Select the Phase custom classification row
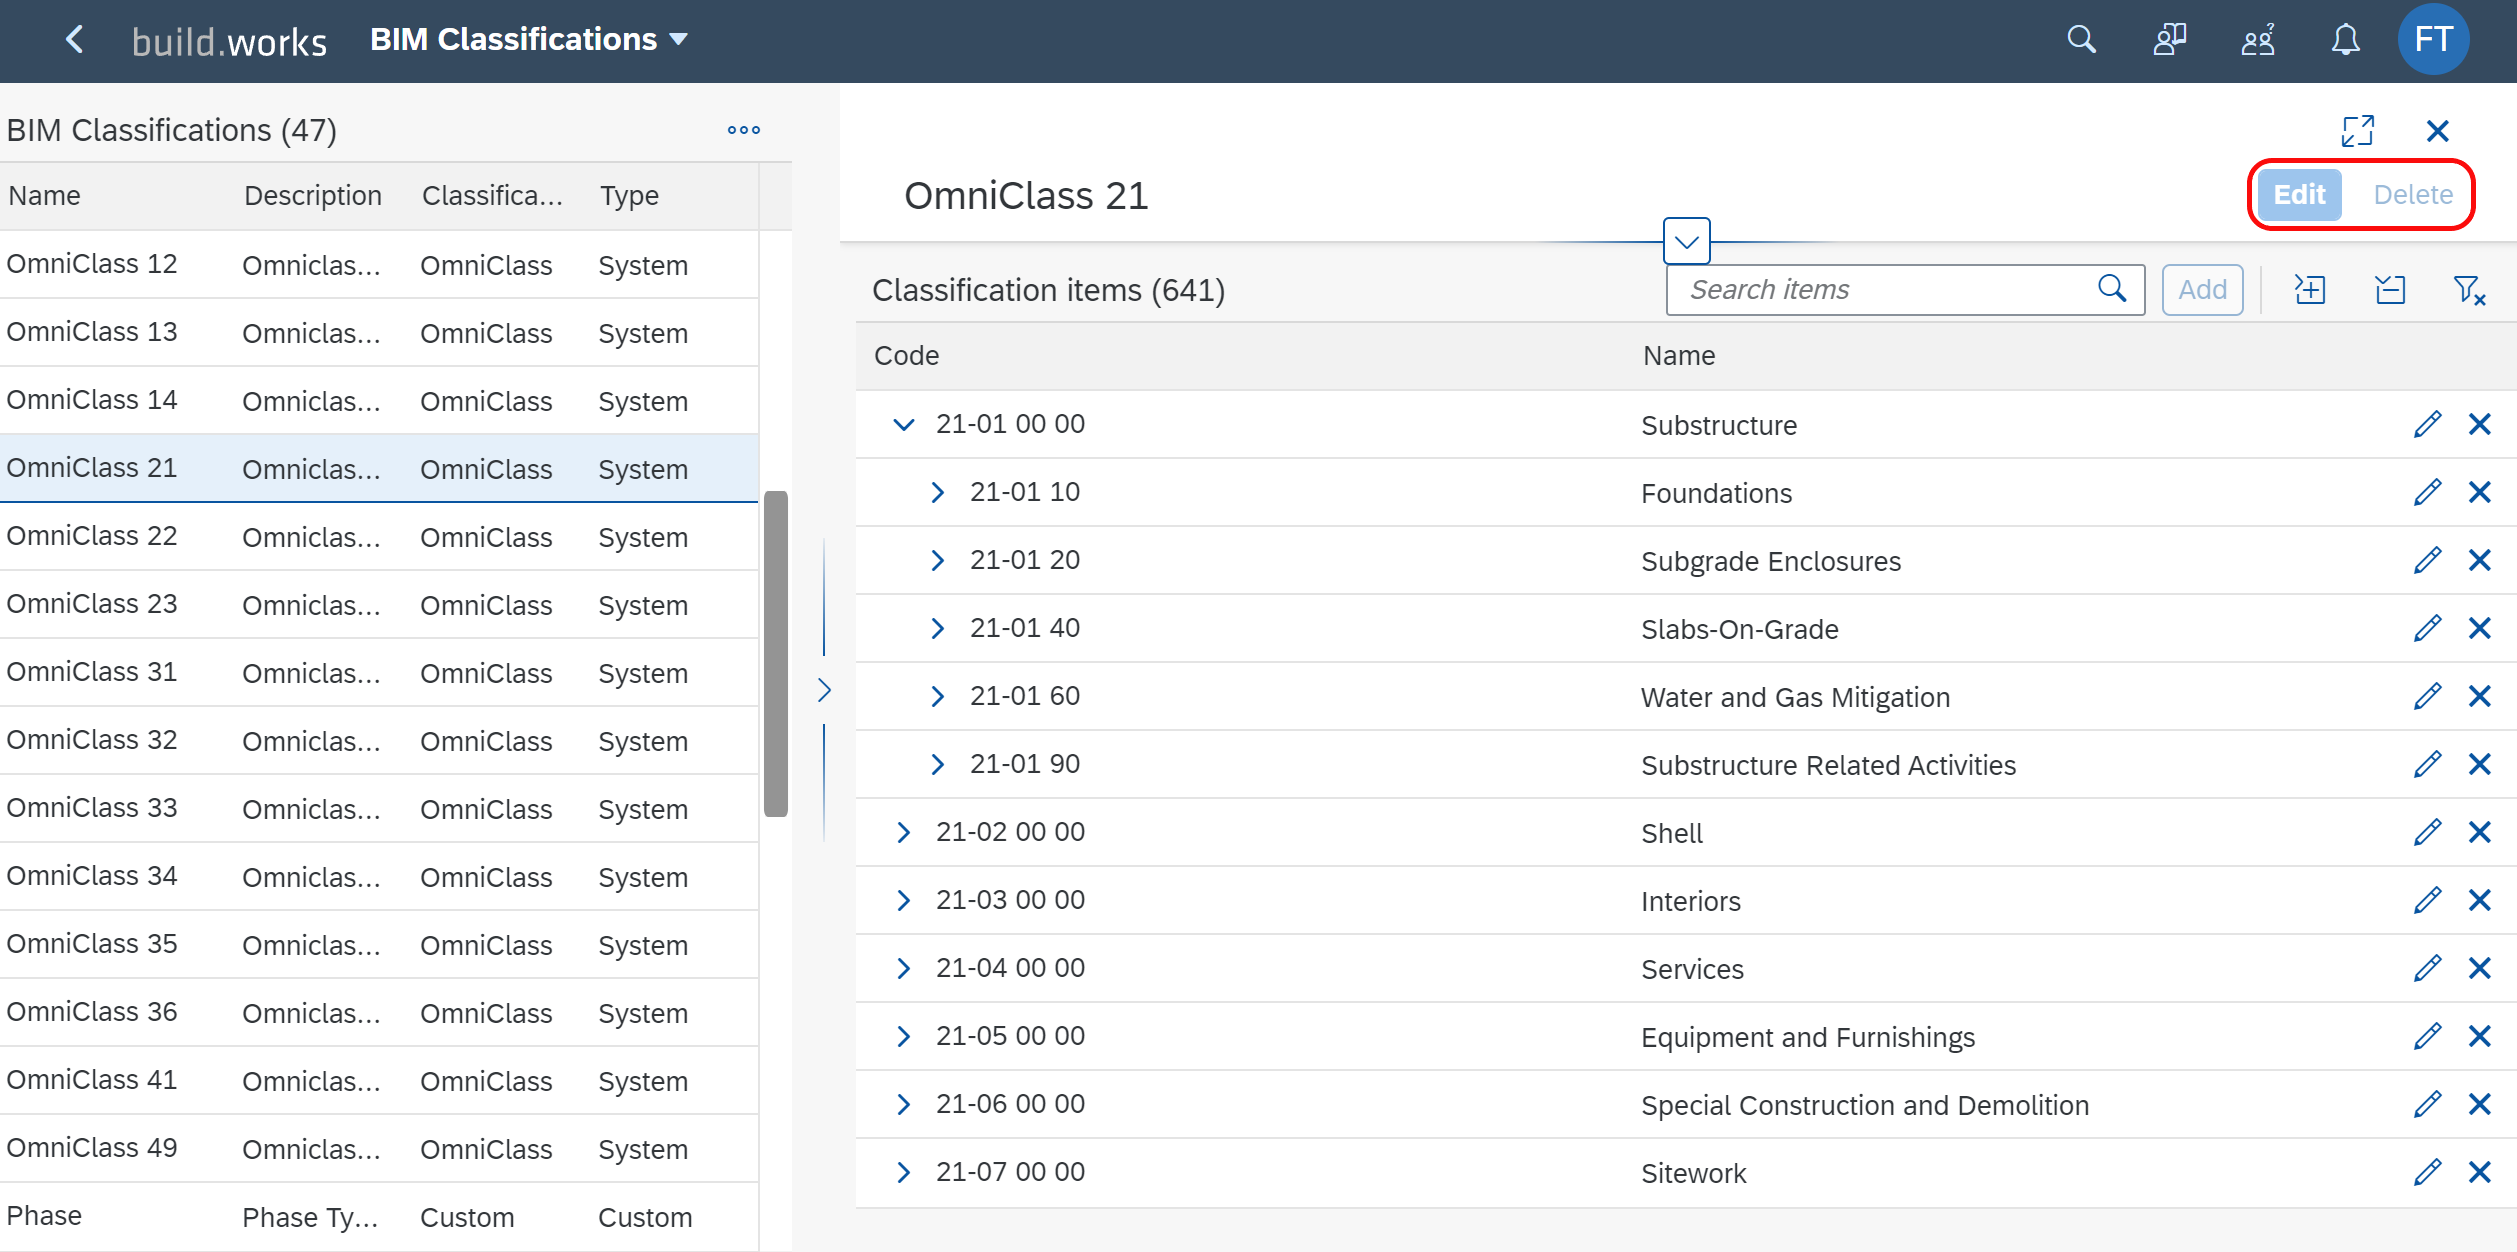The image size is (2517, 1252). pos(379,1216)
